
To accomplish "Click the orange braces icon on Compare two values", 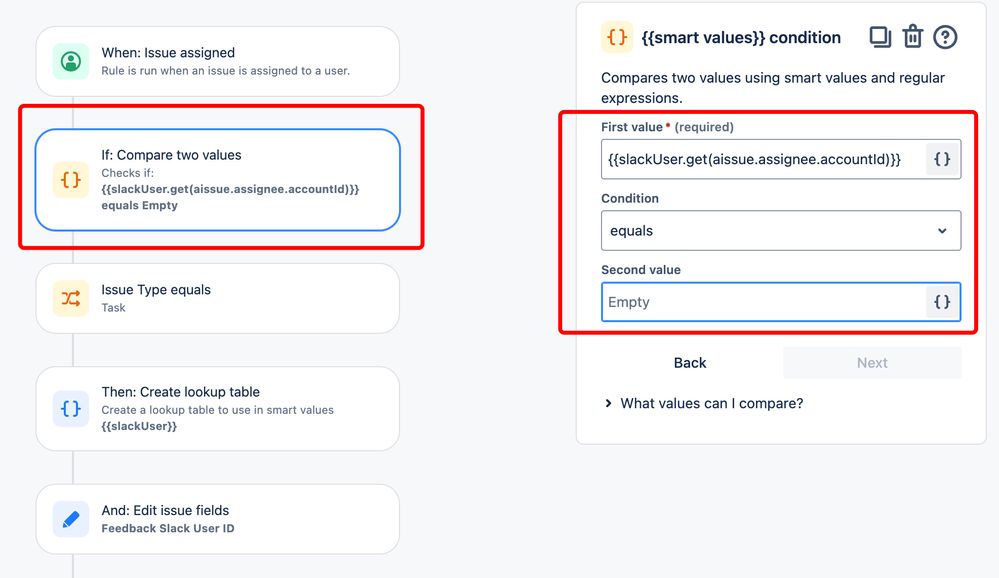I will pyautogui.click(x=71, y=180).
